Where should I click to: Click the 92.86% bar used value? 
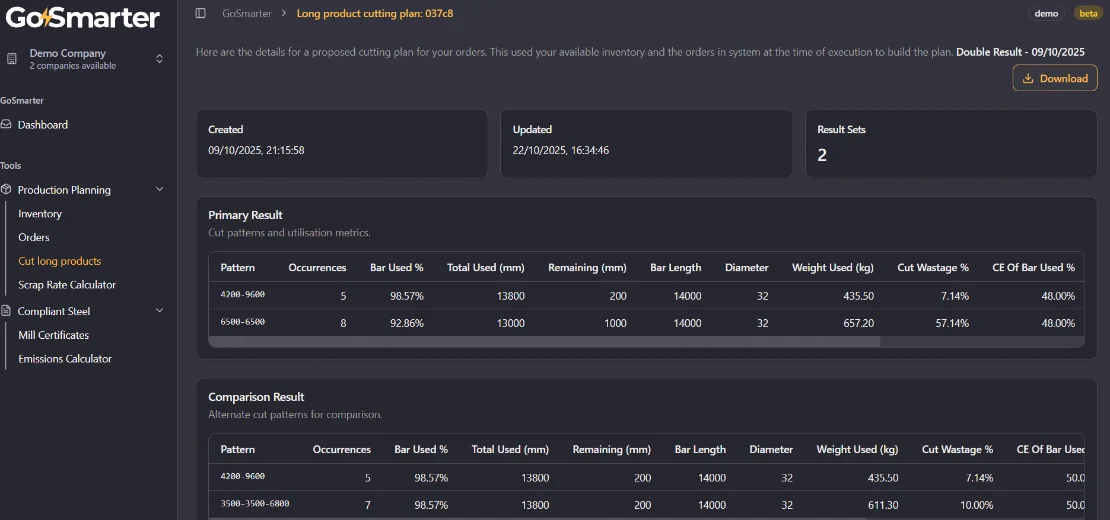[406, 323]
